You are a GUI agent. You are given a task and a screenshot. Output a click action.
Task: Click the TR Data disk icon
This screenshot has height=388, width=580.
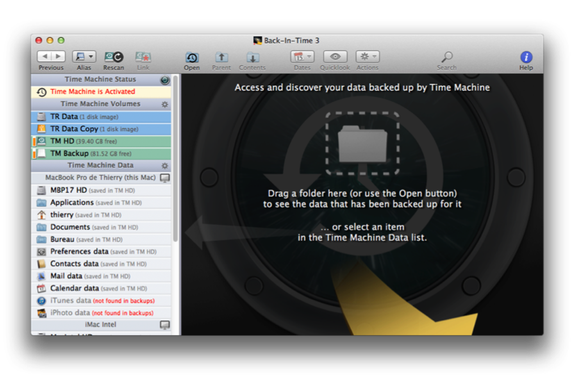click(41, 117)
